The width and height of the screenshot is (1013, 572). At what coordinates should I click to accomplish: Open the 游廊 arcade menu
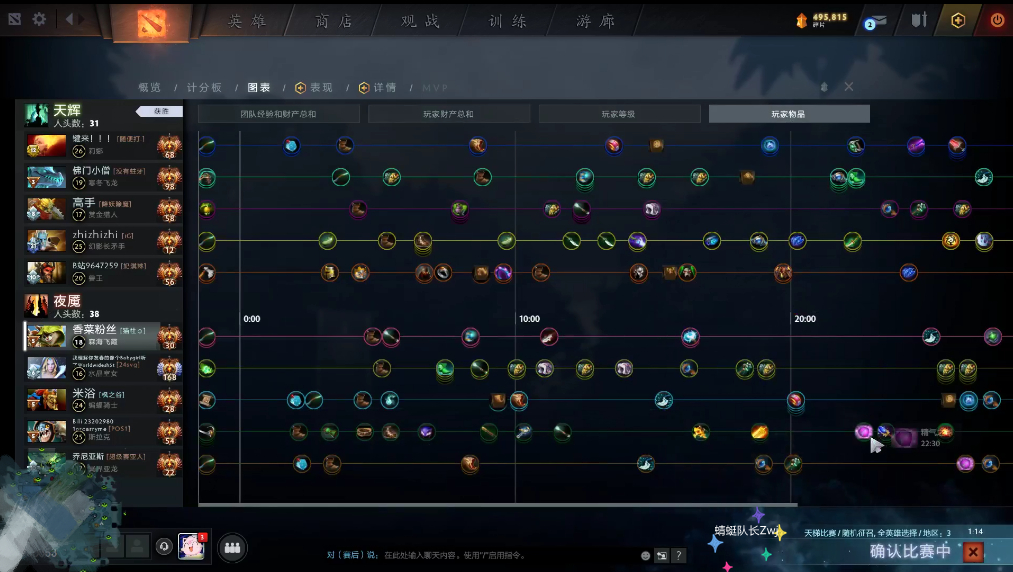[x=595, y=21]
